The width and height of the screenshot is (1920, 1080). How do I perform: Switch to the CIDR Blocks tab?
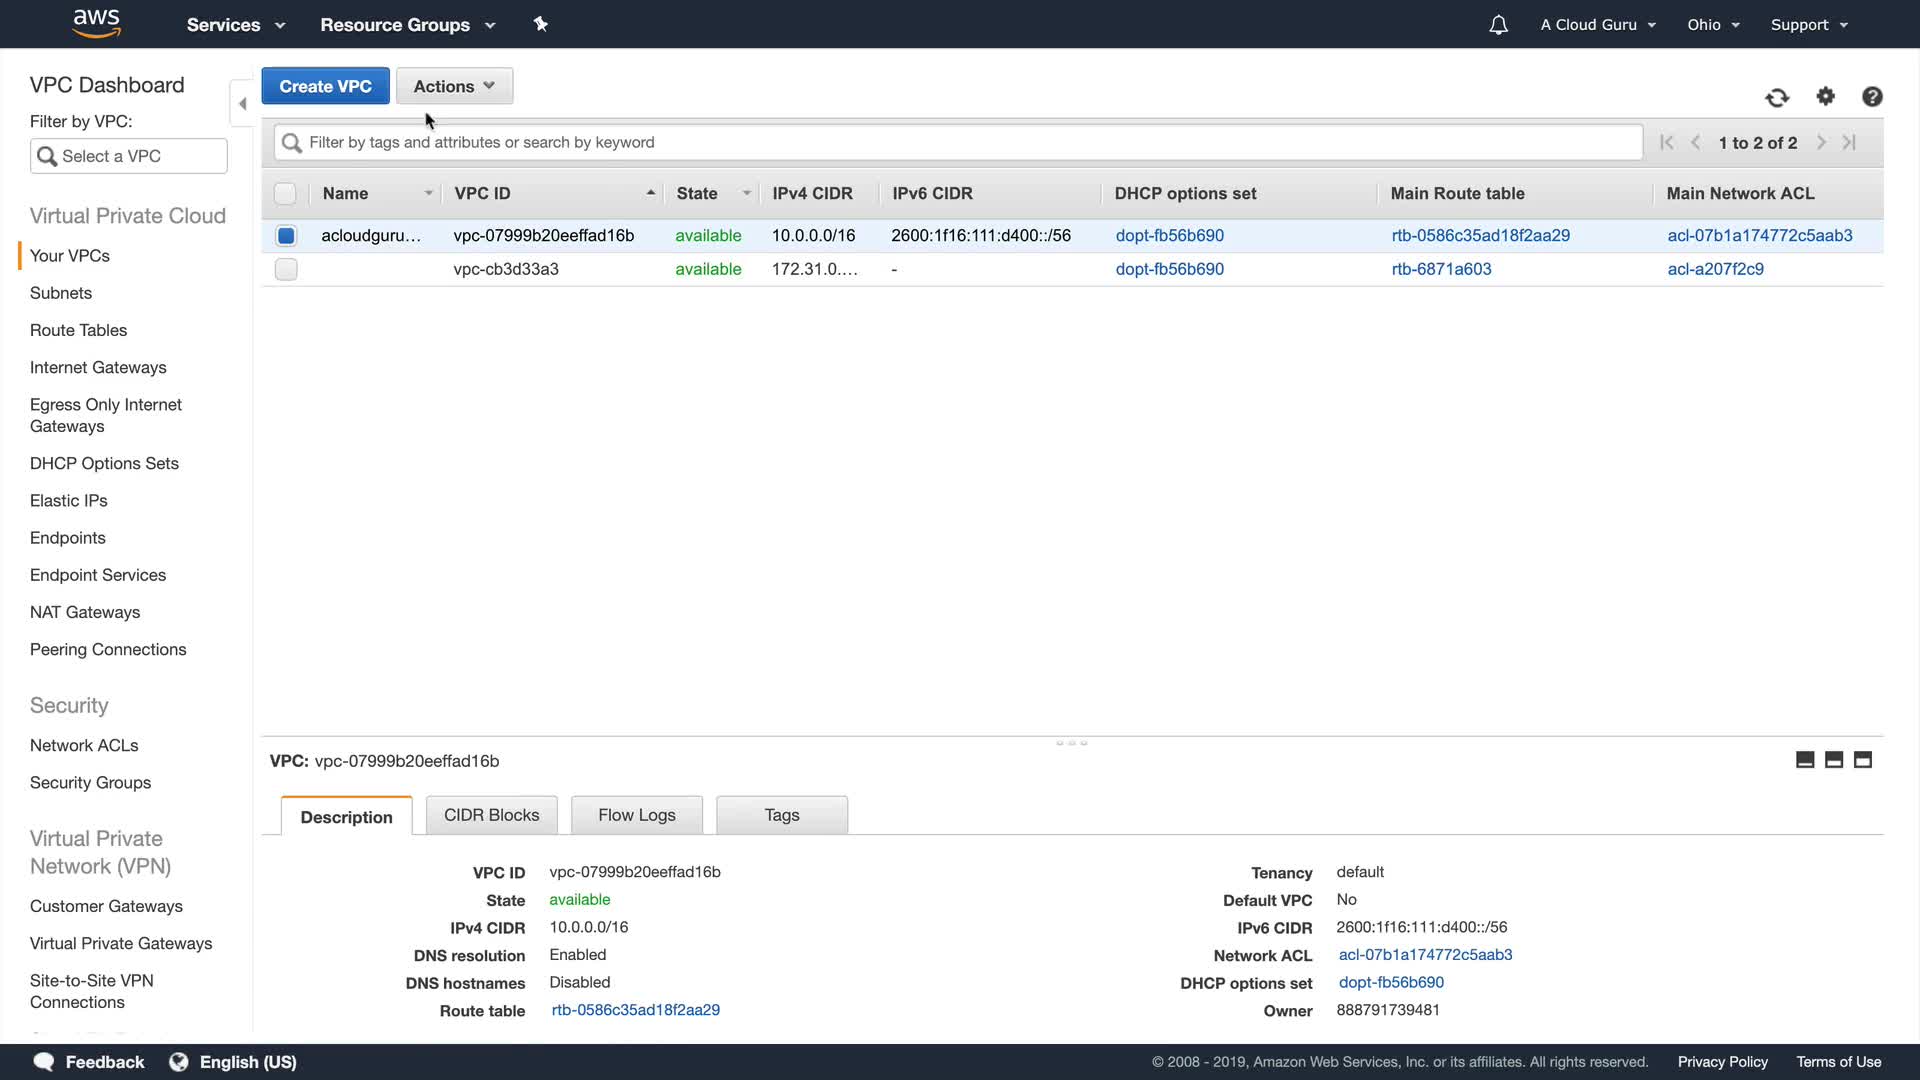coord(491,815)
